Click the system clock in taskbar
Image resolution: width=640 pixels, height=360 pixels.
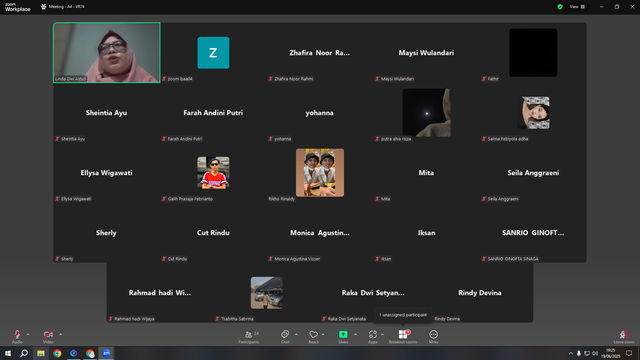coord(611,353)
